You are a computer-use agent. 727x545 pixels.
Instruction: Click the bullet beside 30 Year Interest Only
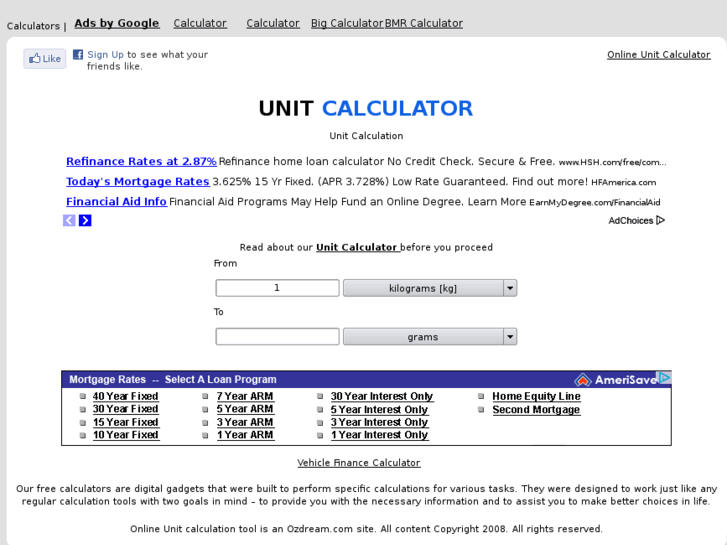320,396
